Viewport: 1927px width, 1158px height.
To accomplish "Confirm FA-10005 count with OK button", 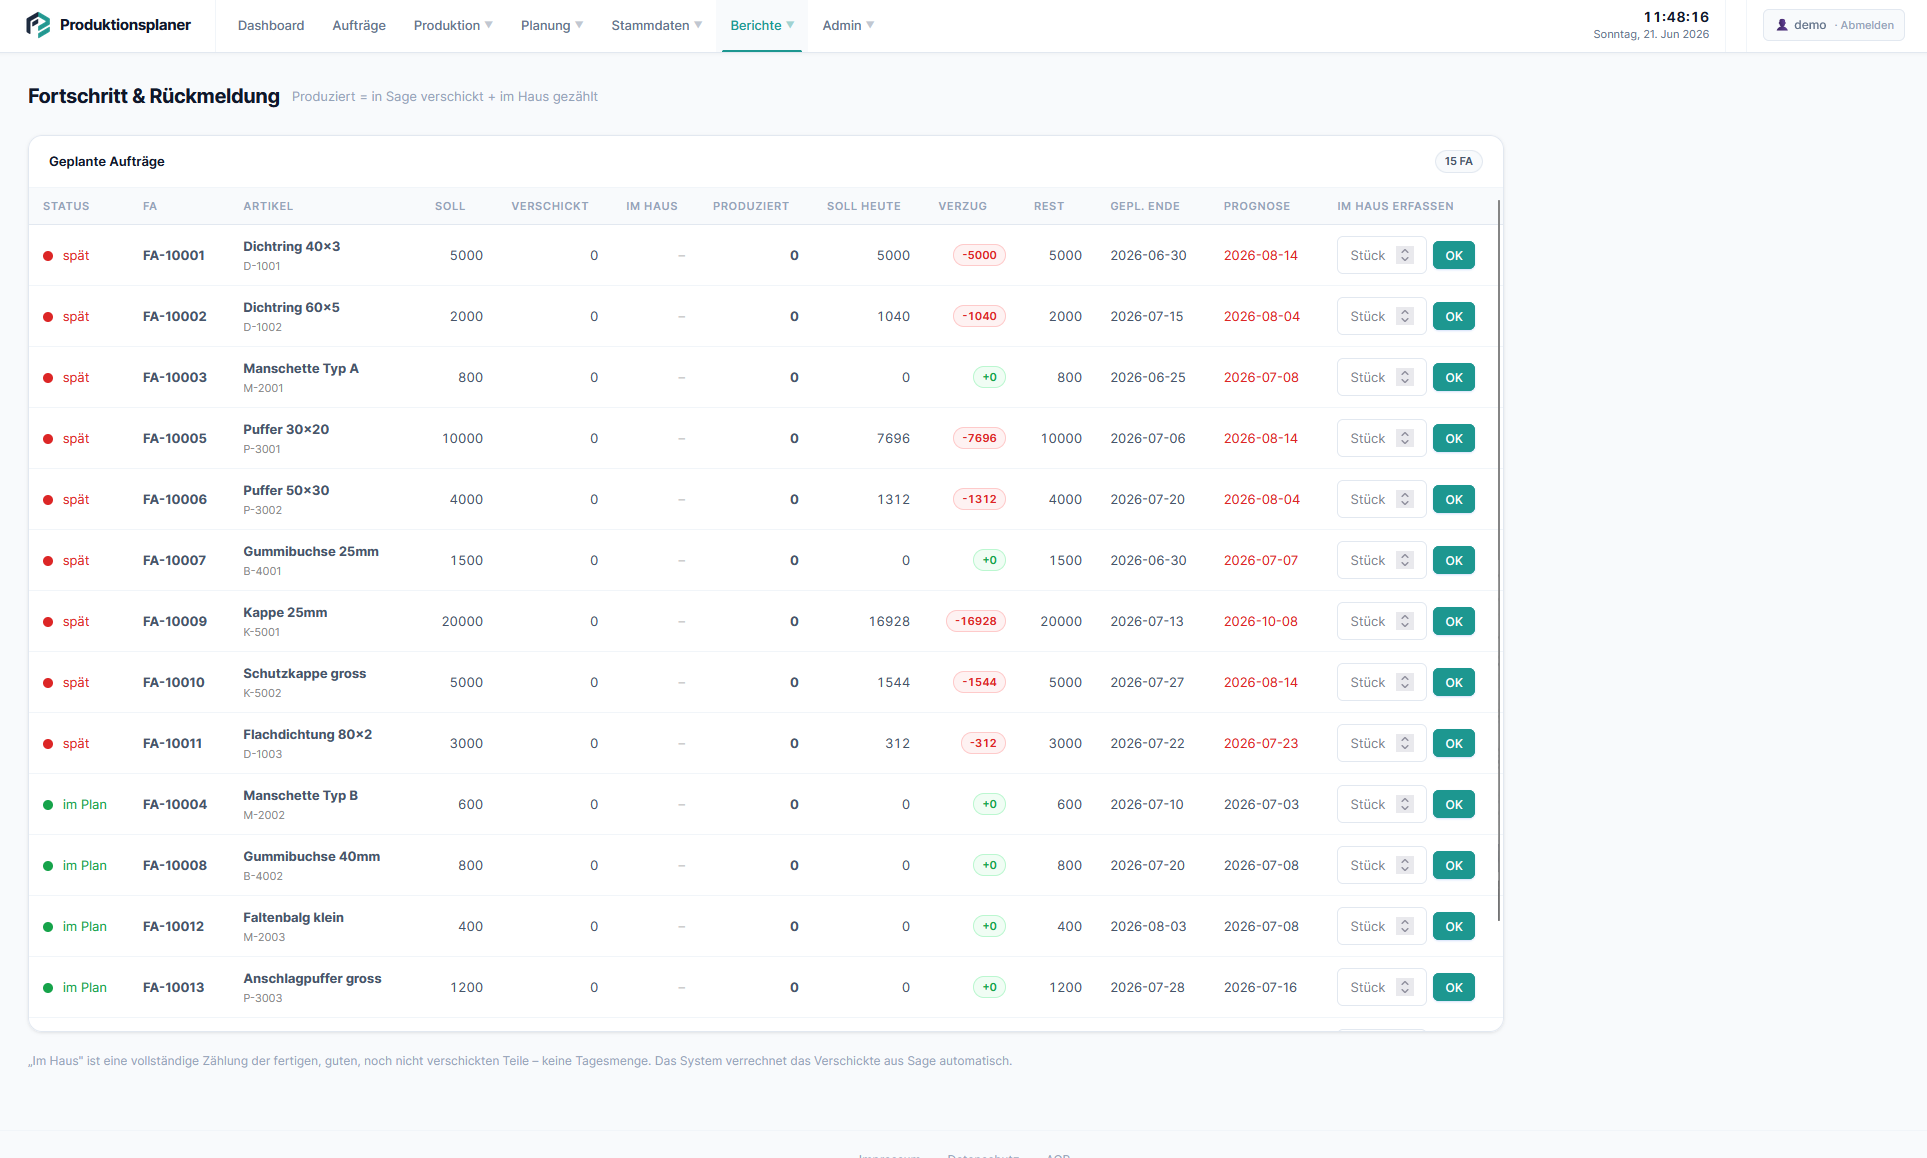I will tap(1454, 438).
